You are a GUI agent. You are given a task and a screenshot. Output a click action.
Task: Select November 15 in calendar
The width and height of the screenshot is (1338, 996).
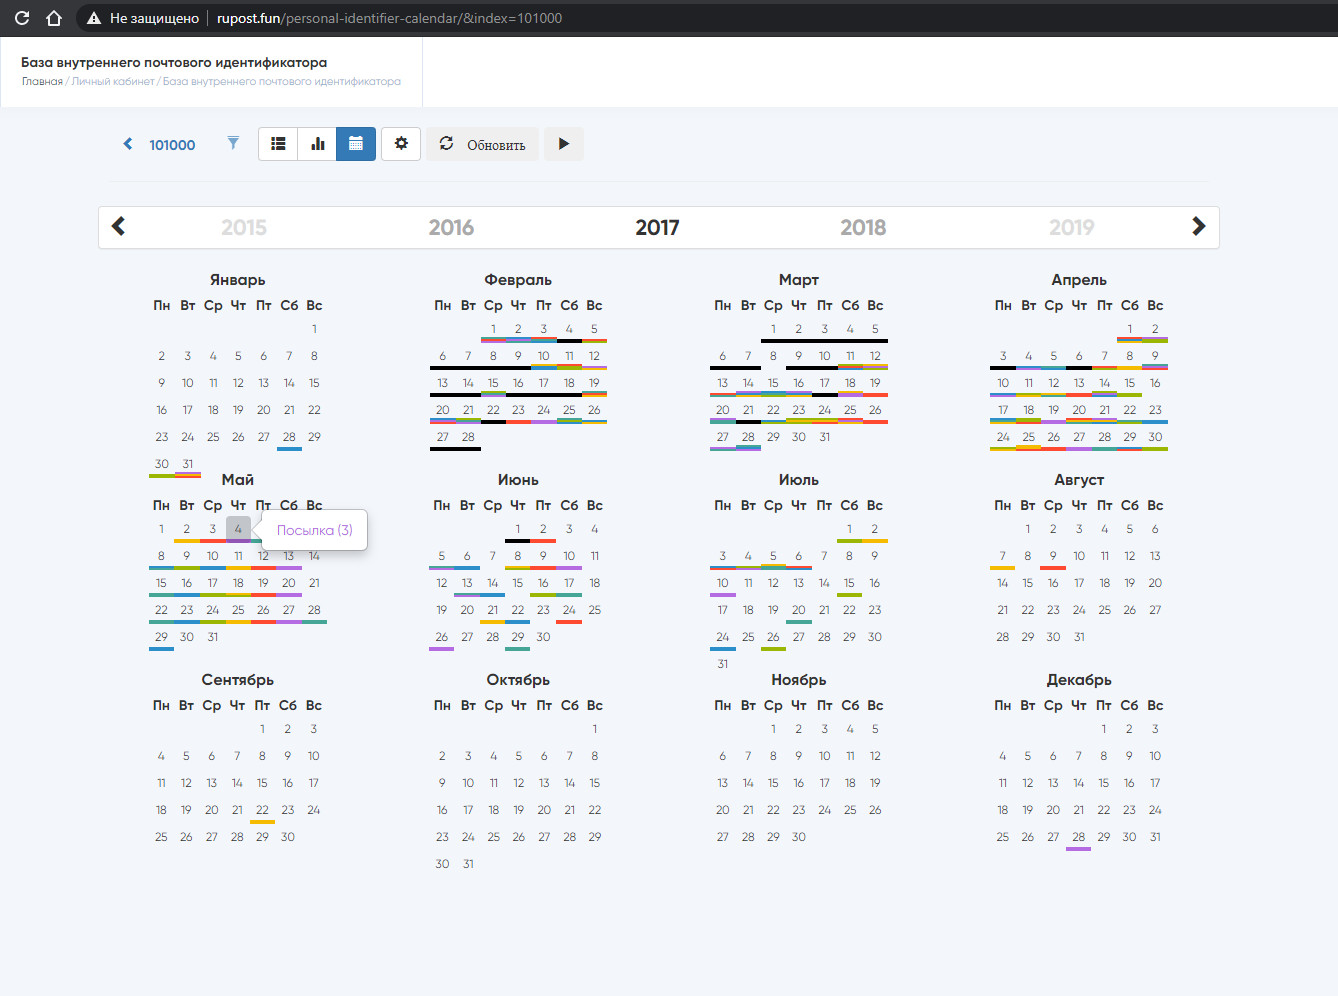[x=773, y=783]
